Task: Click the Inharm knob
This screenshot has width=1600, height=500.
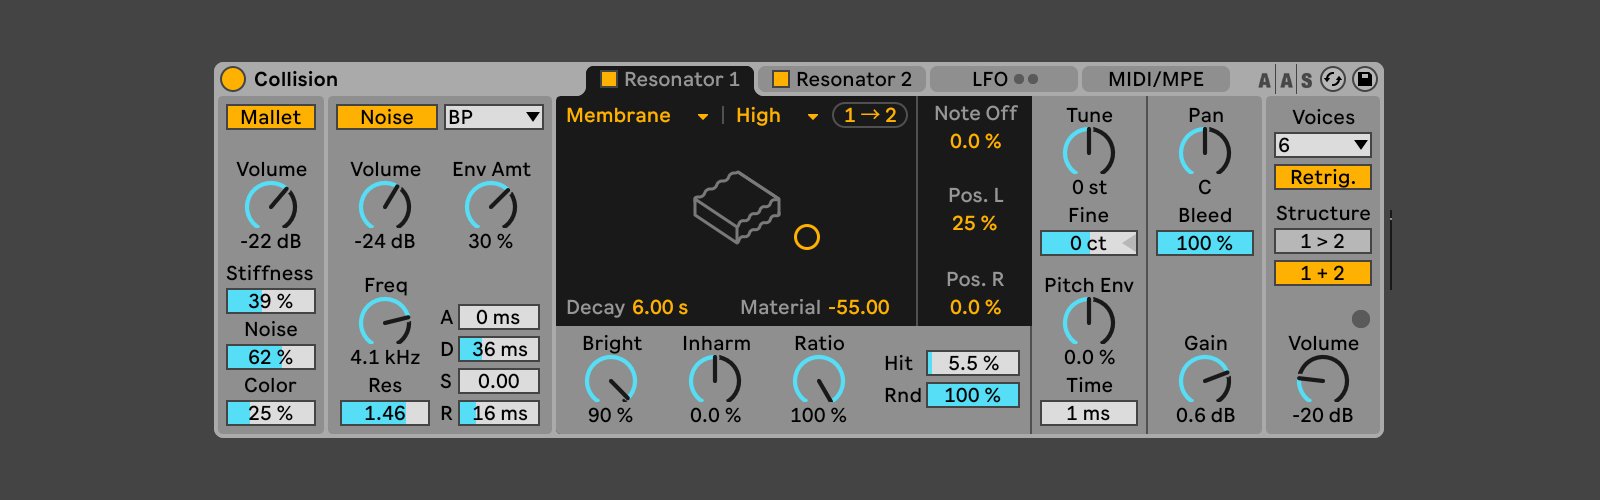Action: (x=715, y=381)
